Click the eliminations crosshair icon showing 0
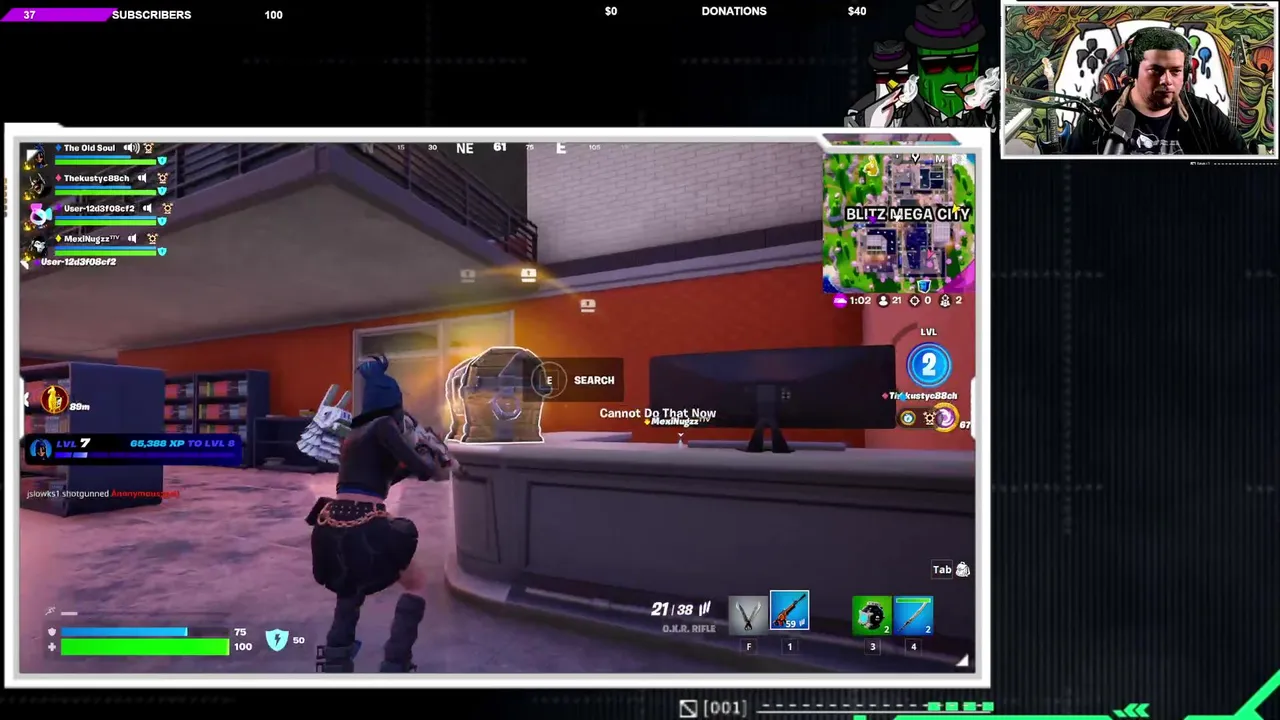This screenshot has width=1280, height=720. (915, 300)
